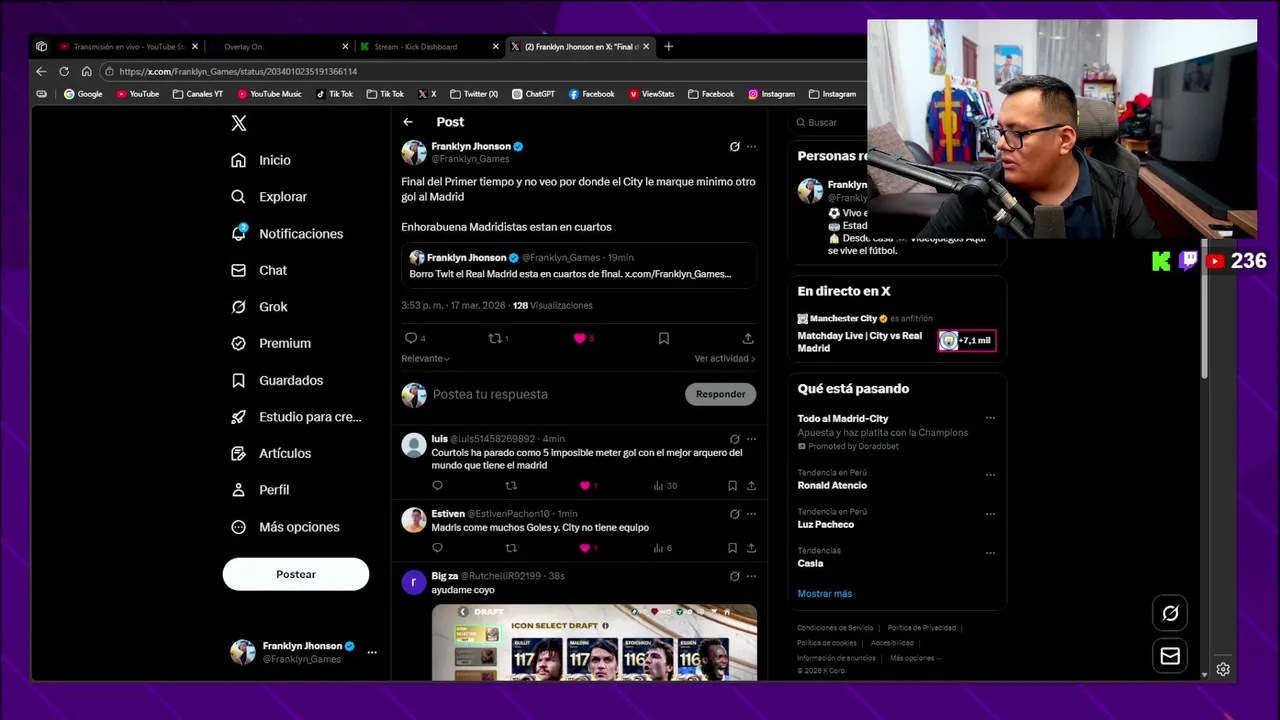Click share icon on main post
This screenshot has height=720, width=1280.
(748, 338)
